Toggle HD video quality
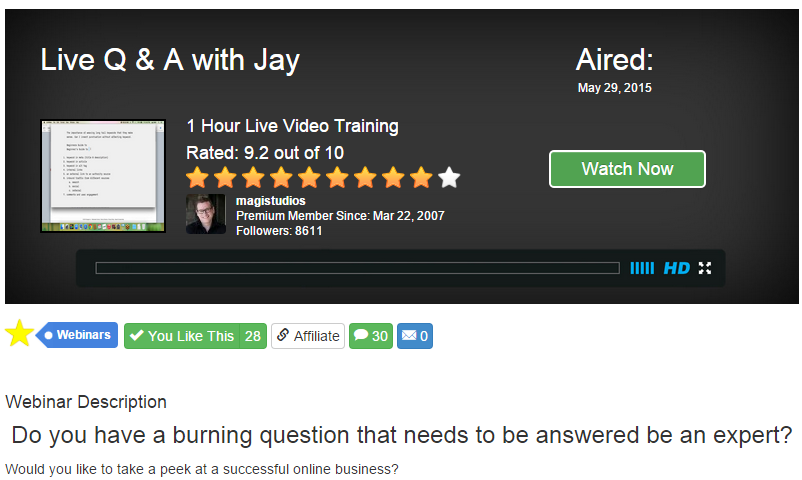The image size is (802, 480). point(676,268)
